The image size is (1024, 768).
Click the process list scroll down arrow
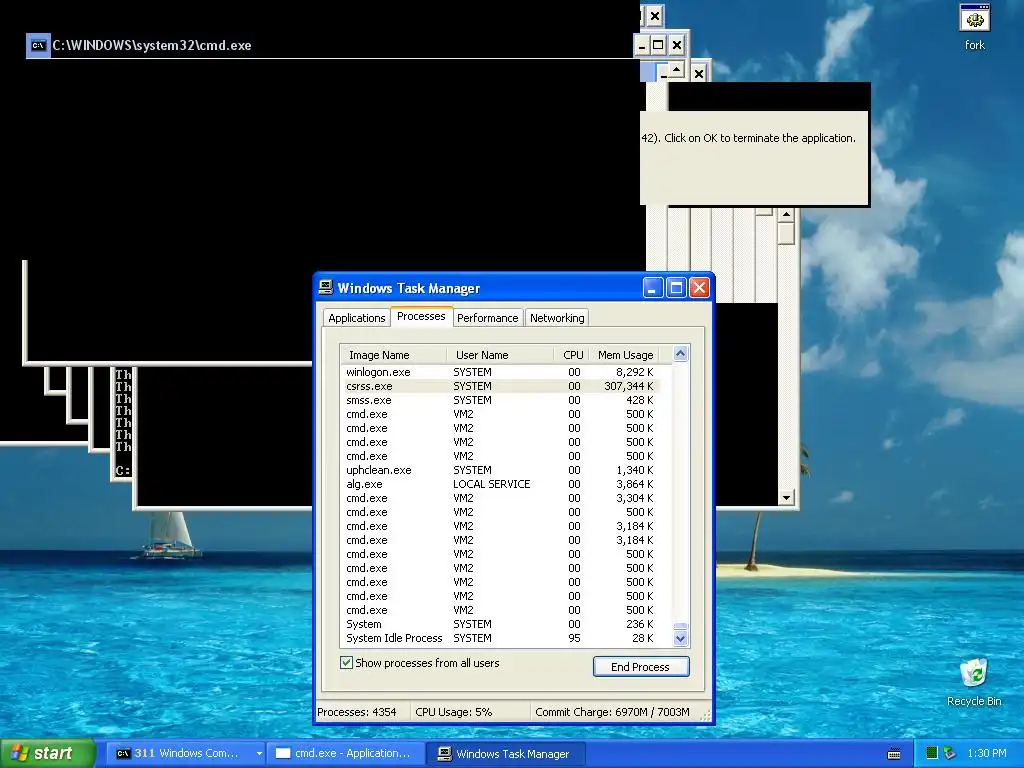[680, 638]
